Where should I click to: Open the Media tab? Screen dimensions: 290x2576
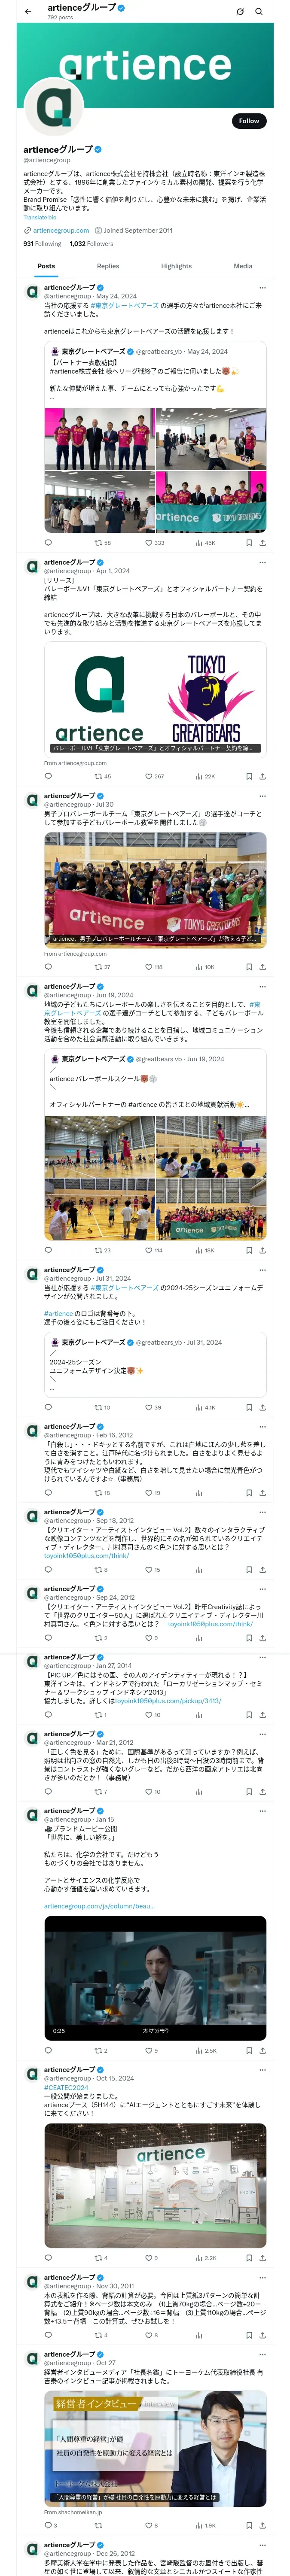point(243,266)
